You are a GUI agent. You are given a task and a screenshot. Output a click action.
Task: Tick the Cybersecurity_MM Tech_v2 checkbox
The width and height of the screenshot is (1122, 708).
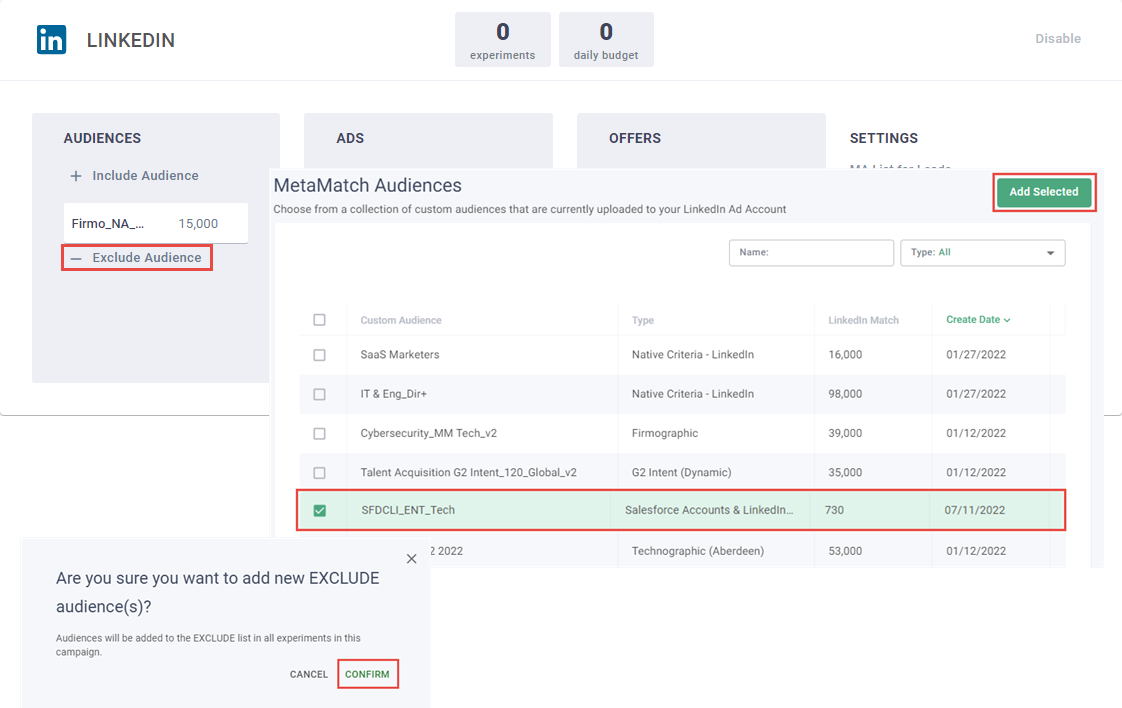(320, 433)
